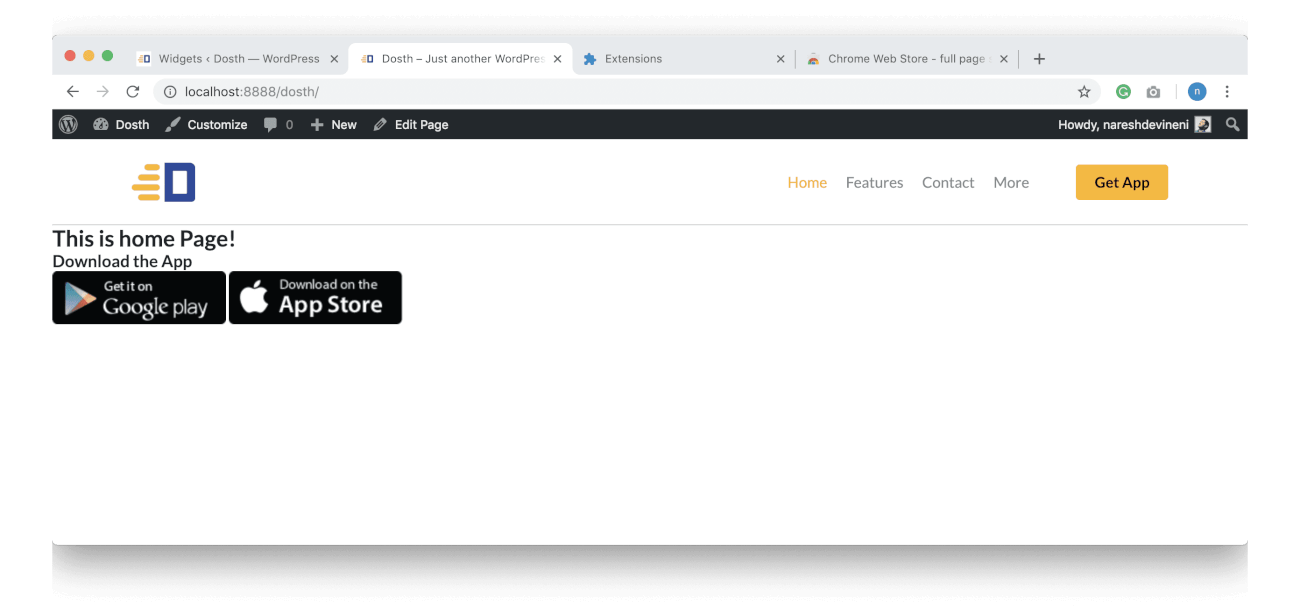Open the More navigation dropdown

click(x=1011, y=182)
